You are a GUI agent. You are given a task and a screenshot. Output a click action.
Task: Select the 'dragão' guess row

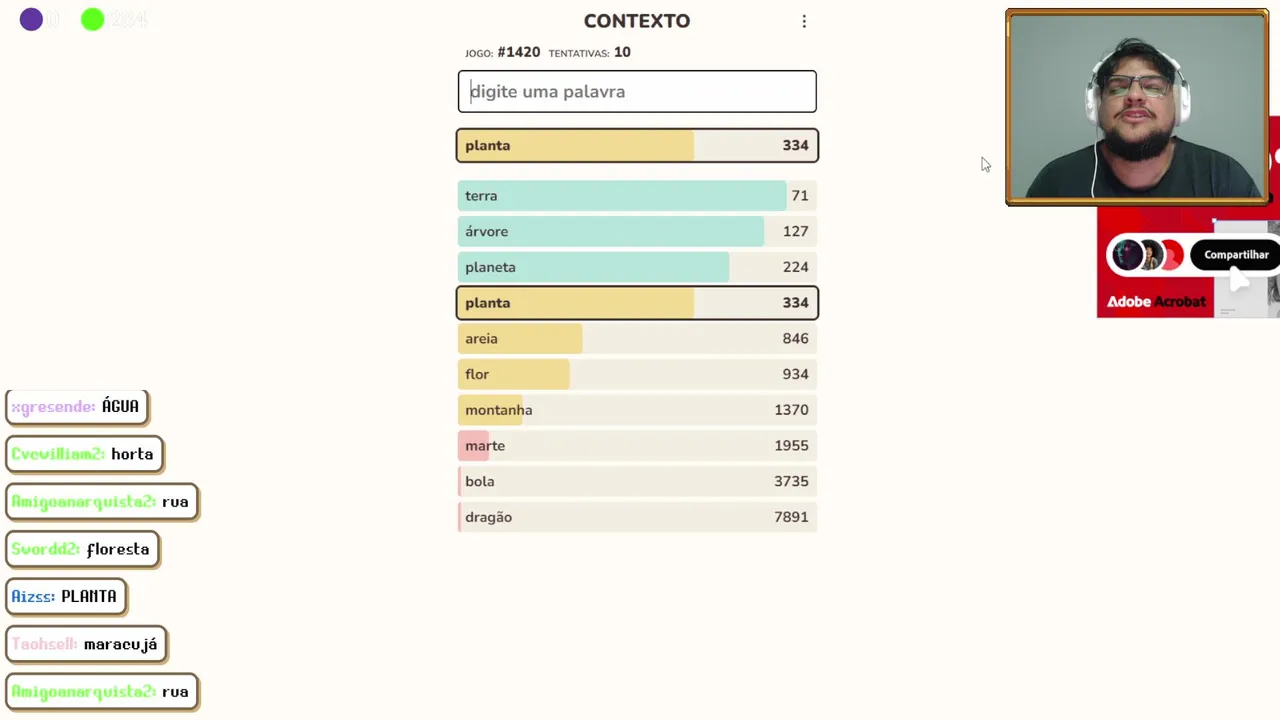coord(637,517)
